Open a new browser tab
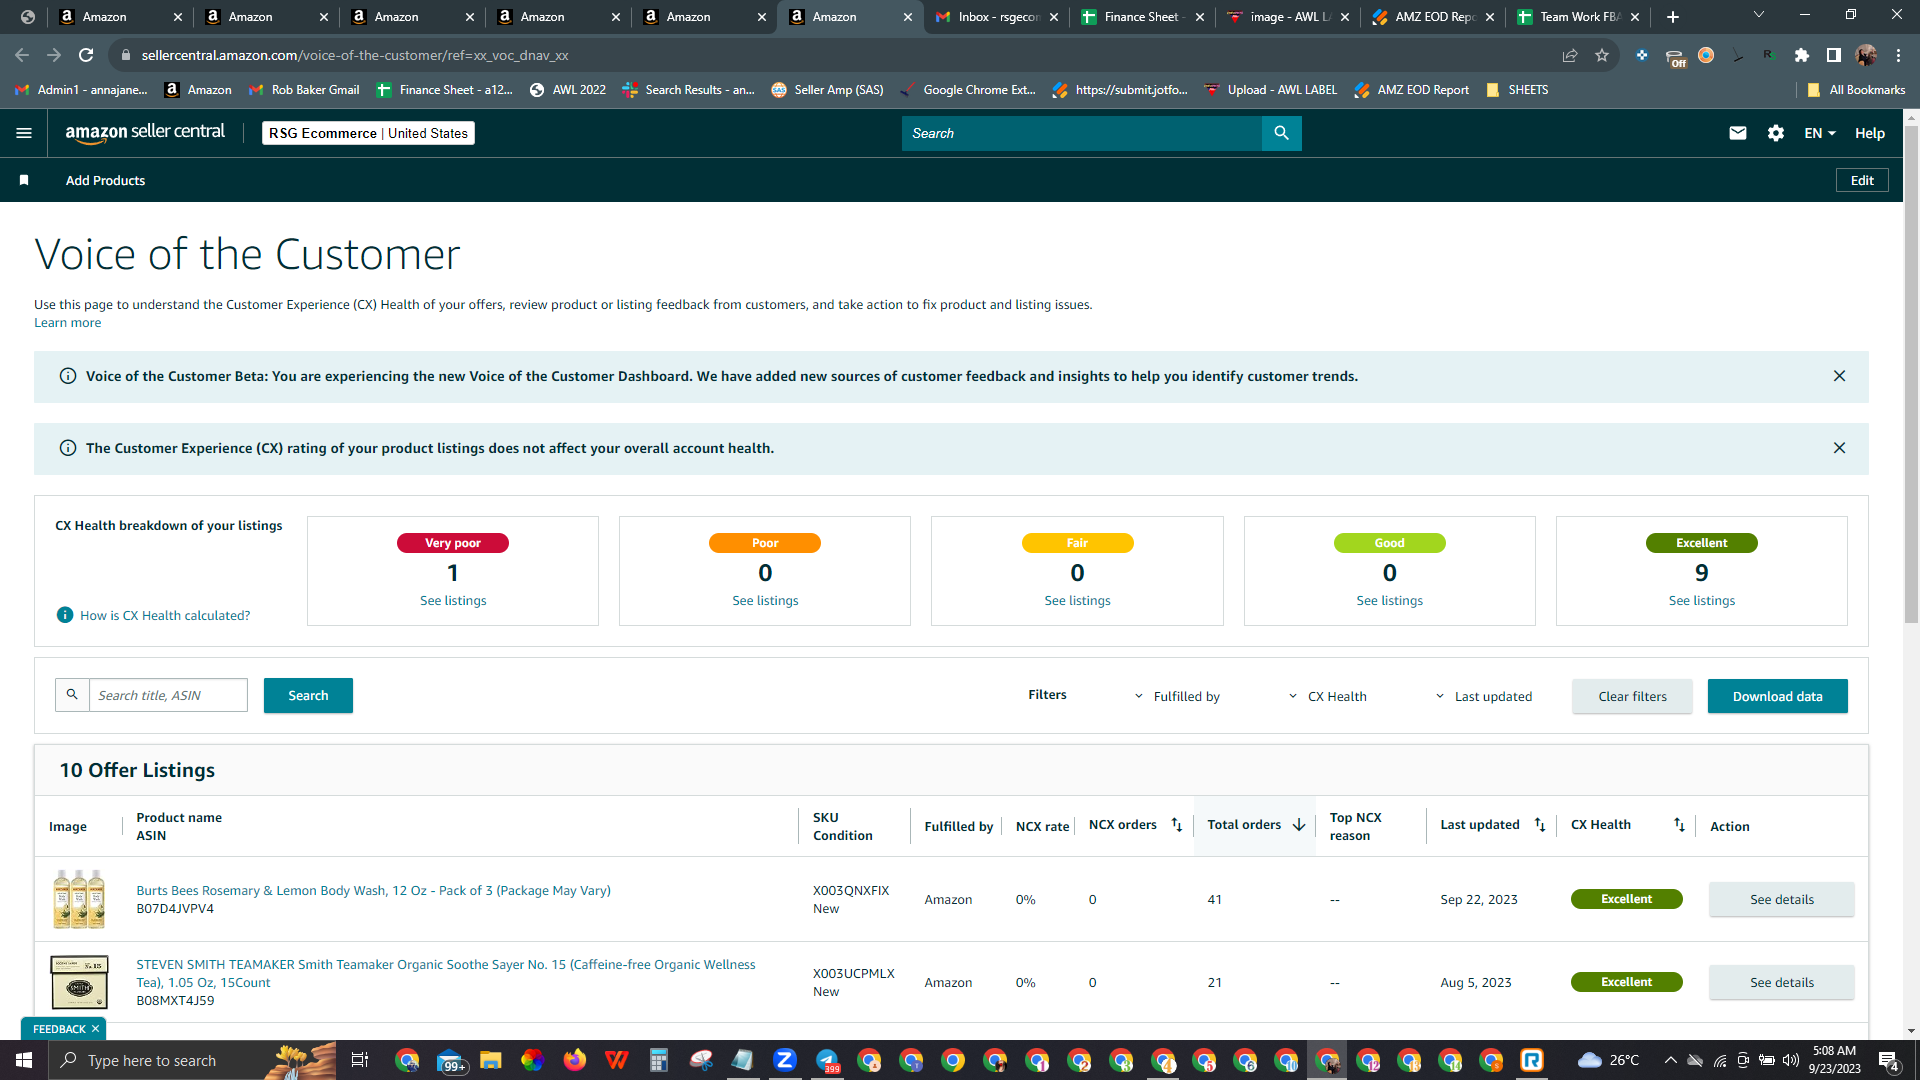 coord(1673,17)
